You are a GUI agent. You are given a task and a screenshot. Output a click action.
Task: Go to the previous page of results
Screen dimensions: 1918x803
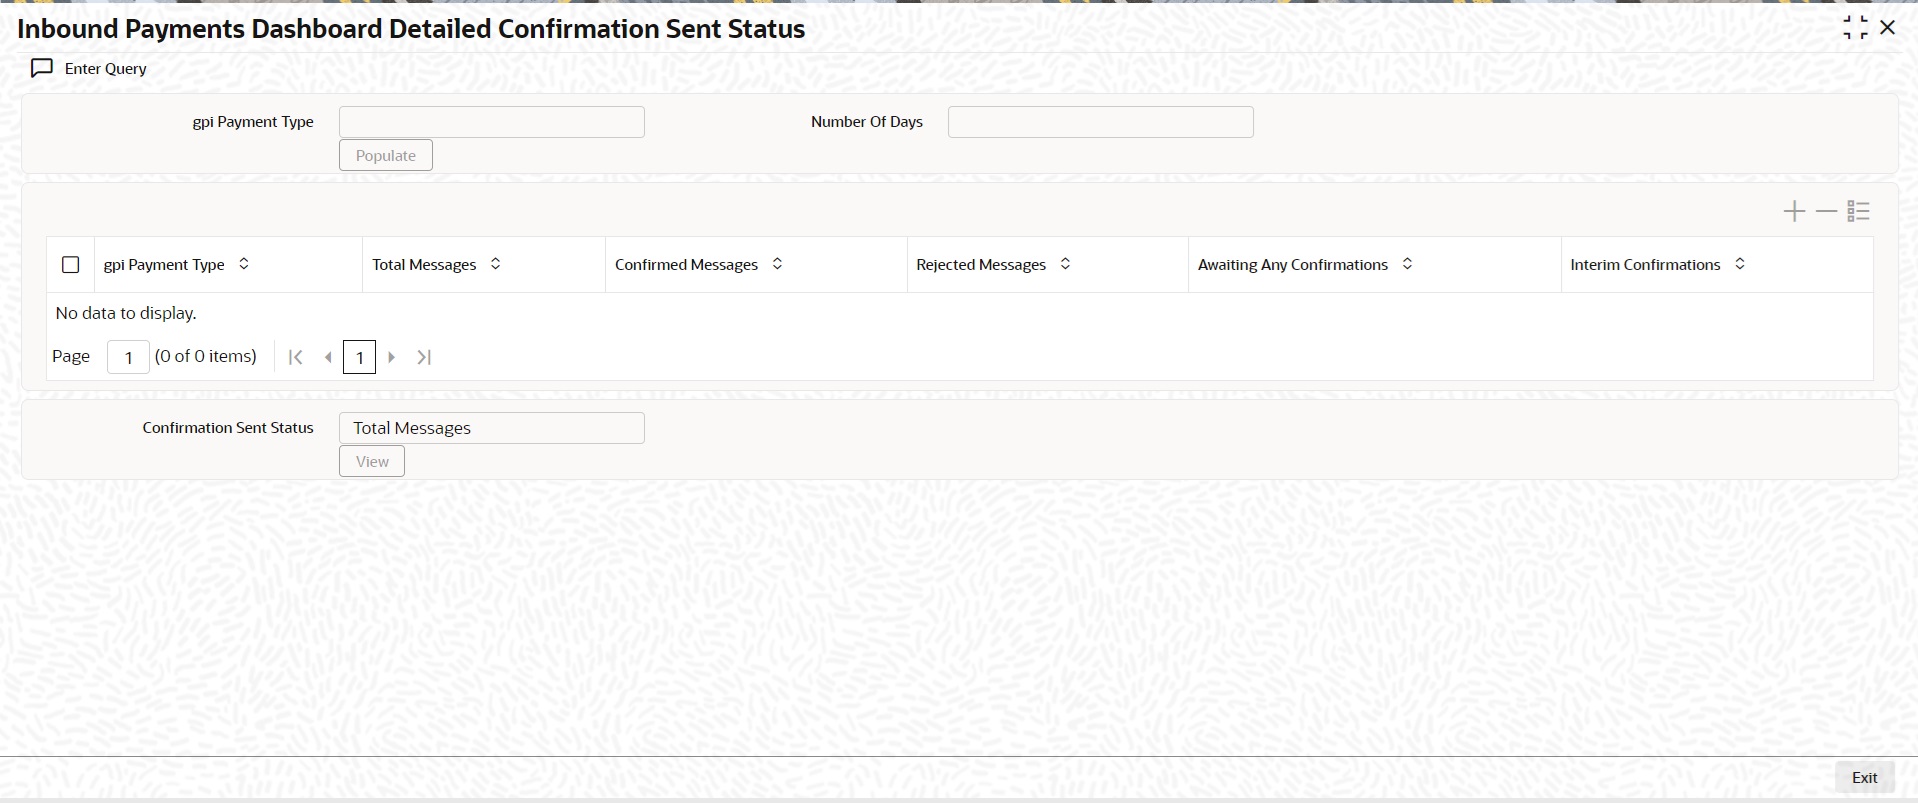(328, 357)
